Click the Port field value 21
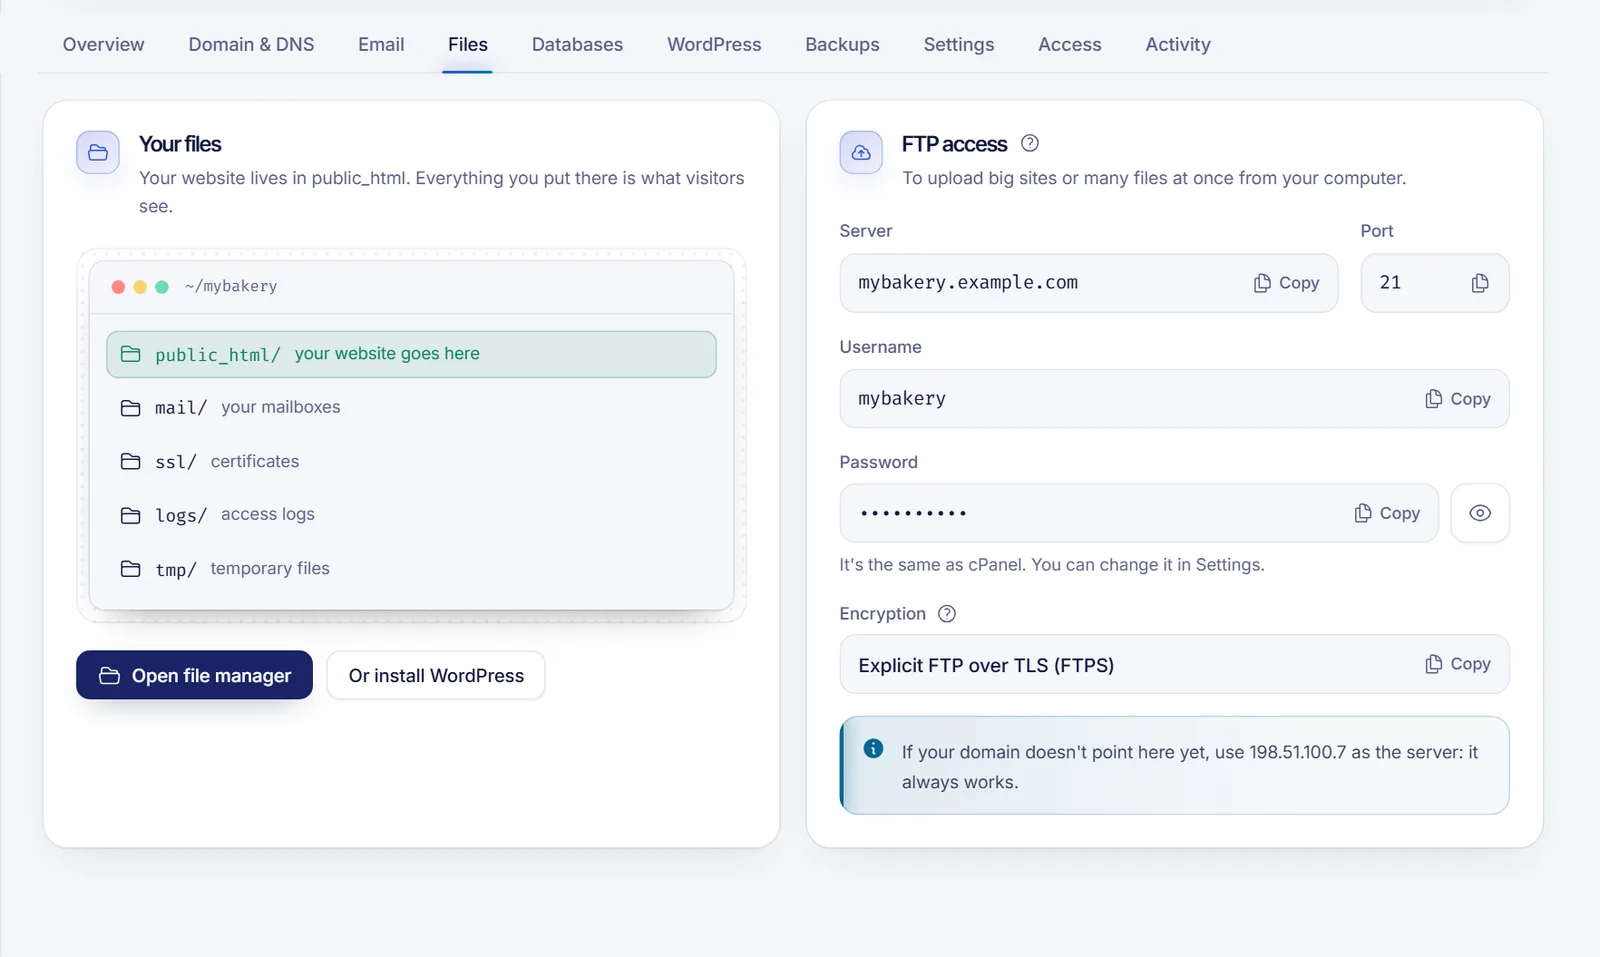Screen dimensions: 1600x957 tap(1434, 283)
